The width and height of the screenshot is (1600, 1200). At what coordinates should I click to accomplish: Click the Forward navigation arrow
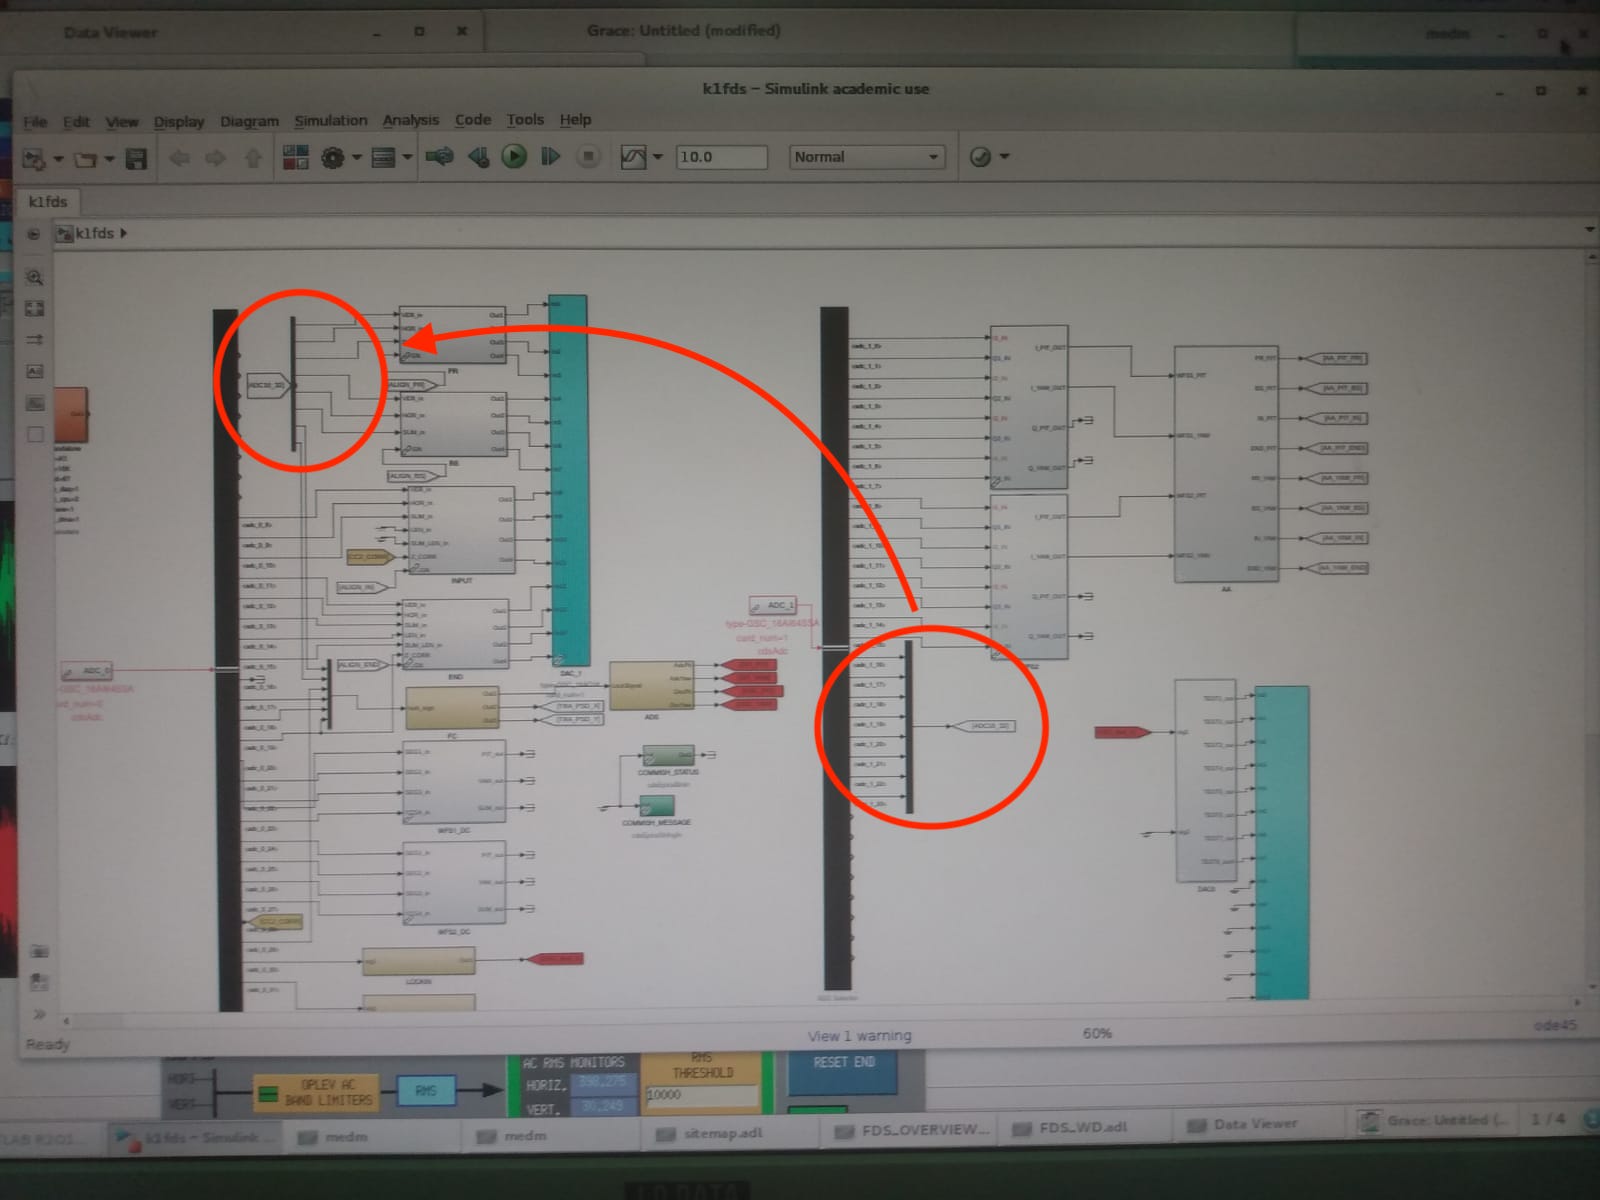click(215, 157)
